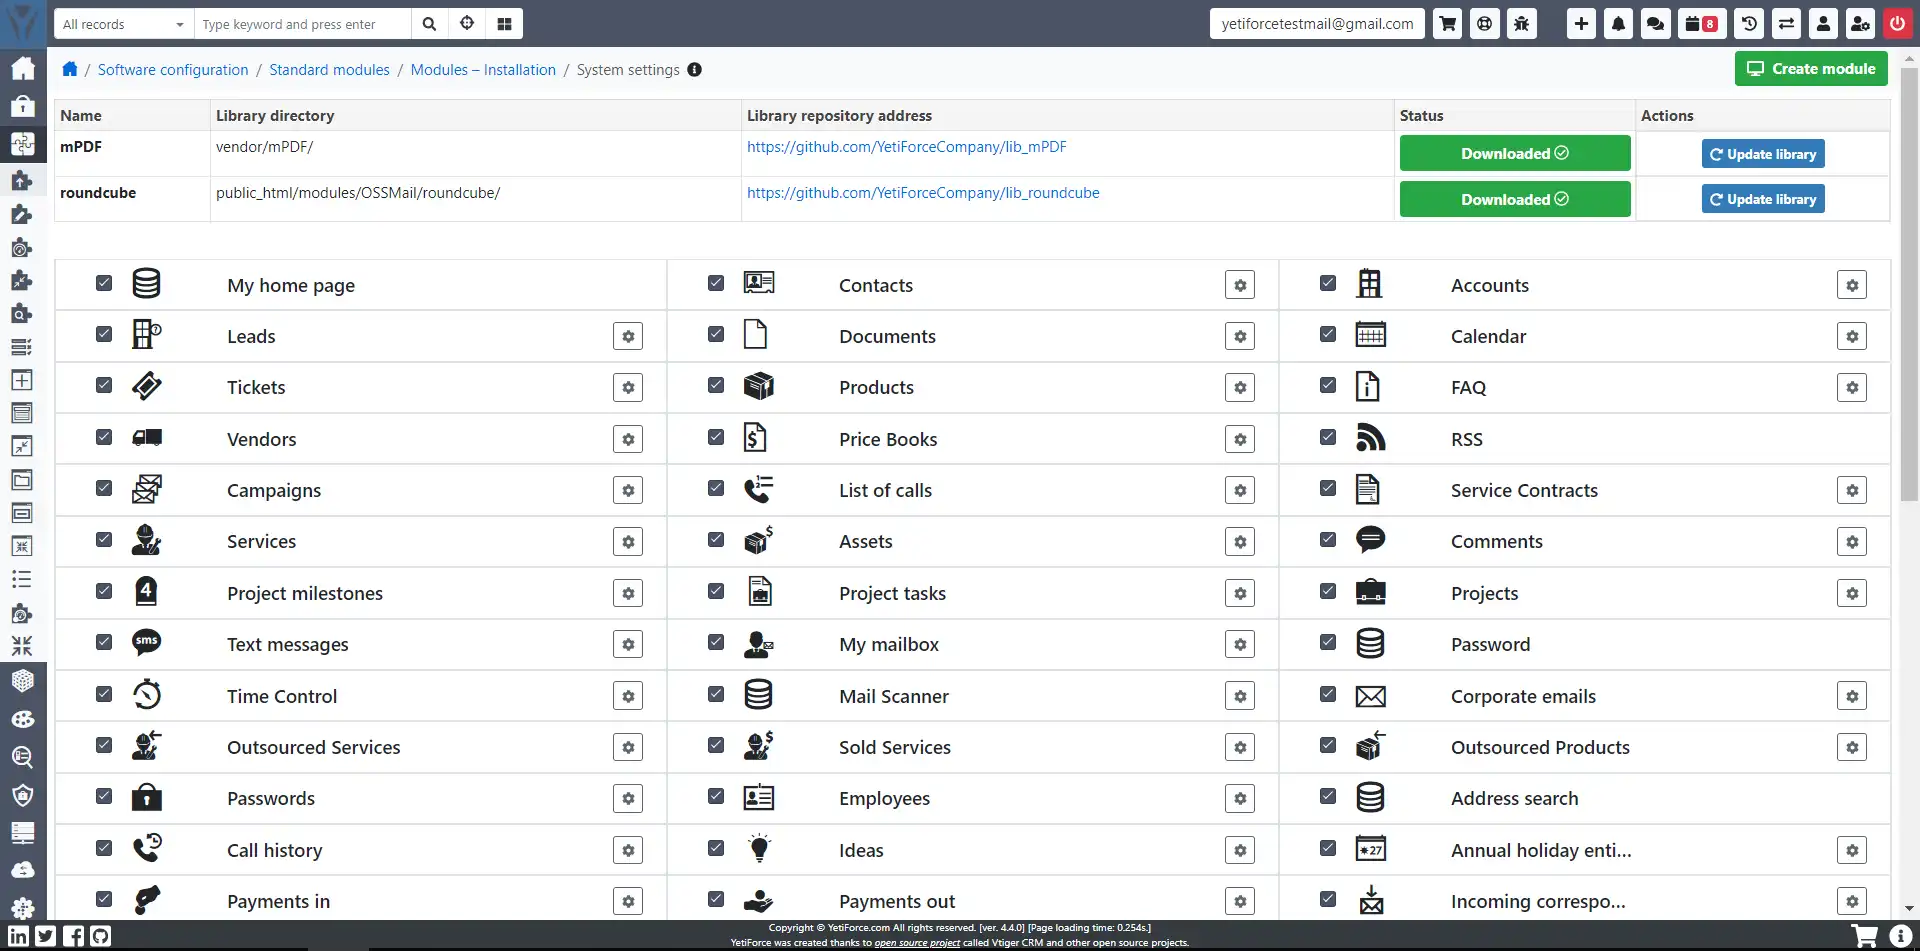Disable the Accounts module checkbox

[x=1328, y=283]
